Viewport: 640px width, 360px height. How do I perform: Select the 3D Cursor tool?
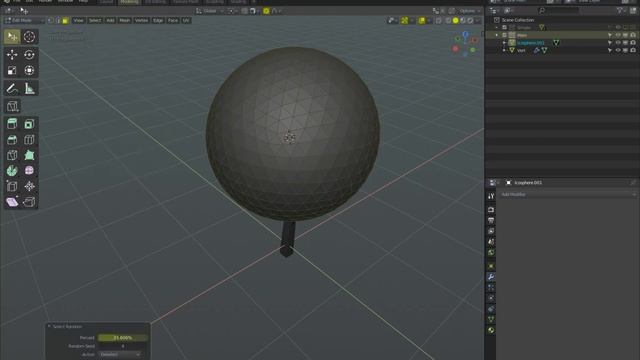click(x=29, y=37)
